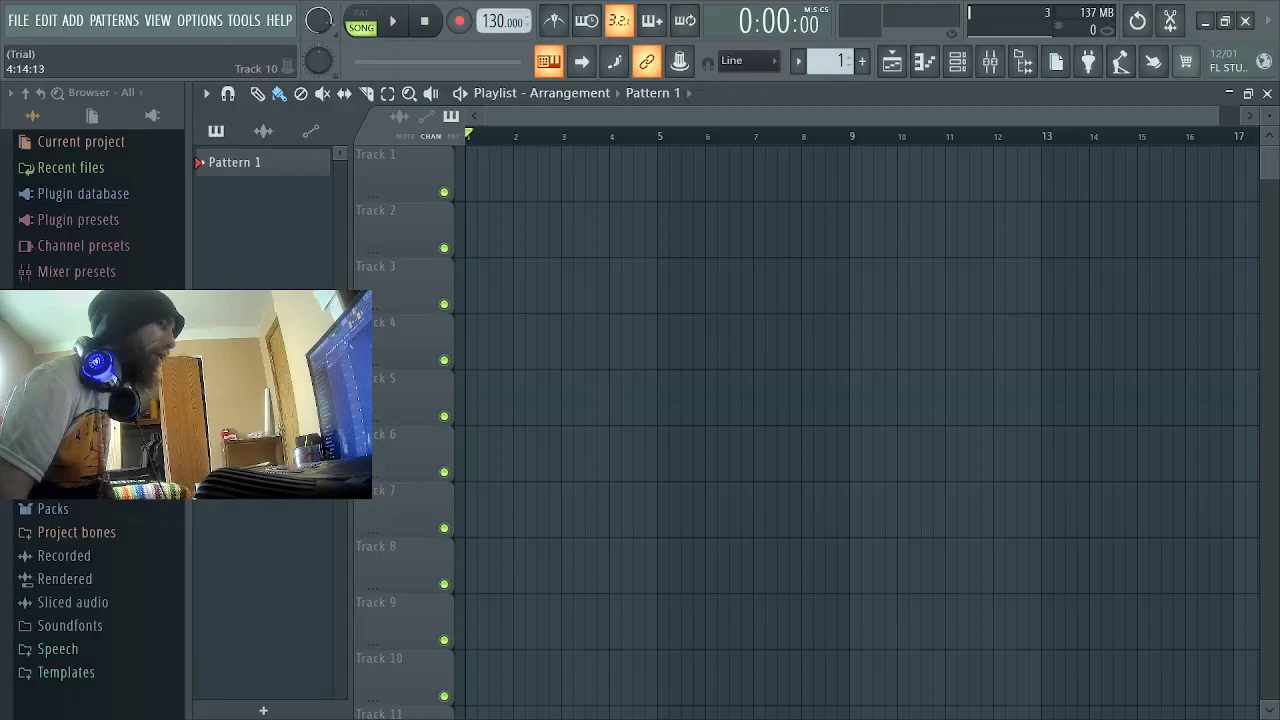Open the Playlist view icon
Image resolution: width=1280 pixels, height=720 pixels.
(x=892, y=62)
